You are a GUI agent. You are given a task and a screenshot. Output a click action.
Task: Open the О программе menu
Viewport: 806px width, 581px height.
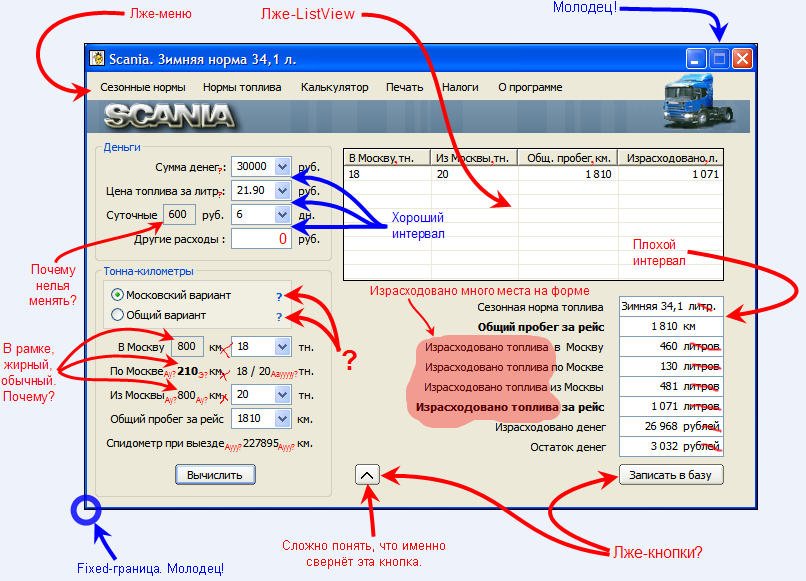point(530,87)
